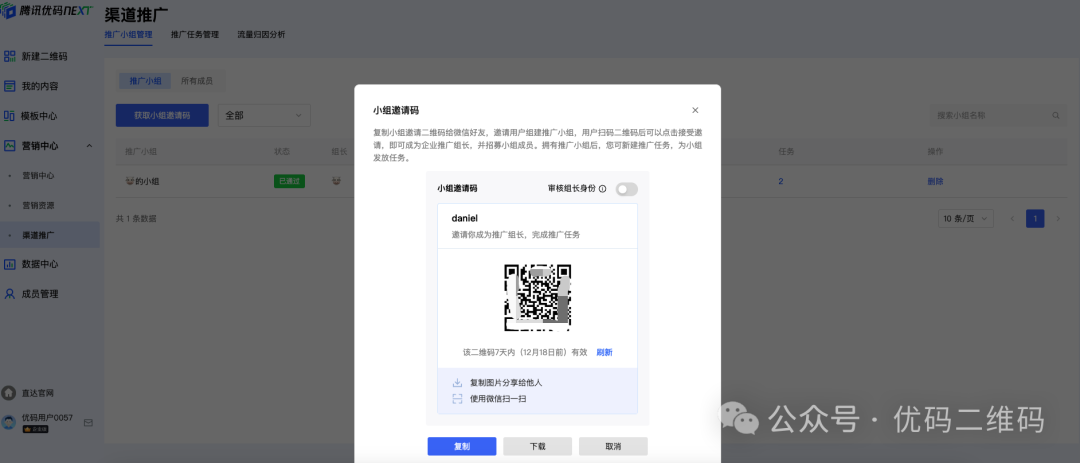Click the 已通过 status badge
Image resolution: width=1080 pixels, height=463 pixels.
point(289,181)
